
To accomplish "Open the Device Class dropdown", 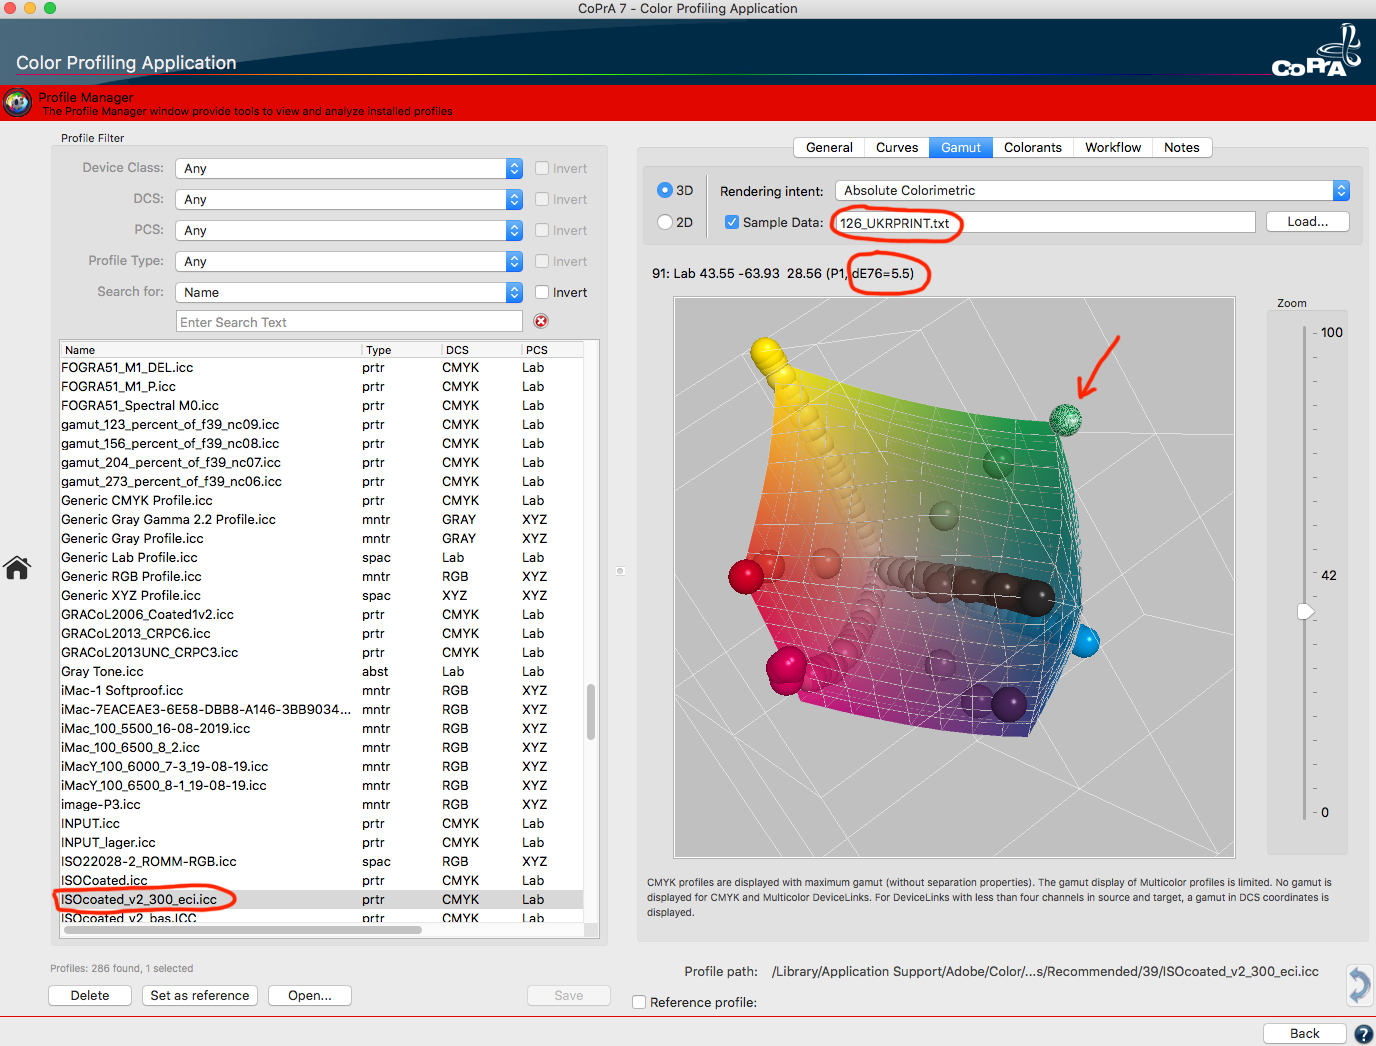I will (349, 168).
